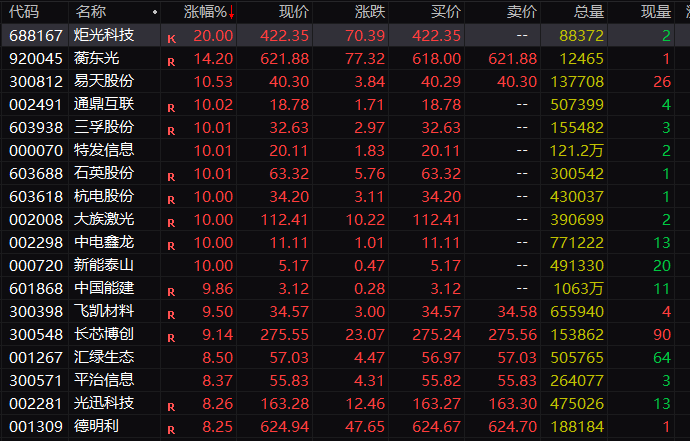Screen dimensions: 690x441
Task: Click the 名称 column header
Action: 91,12
